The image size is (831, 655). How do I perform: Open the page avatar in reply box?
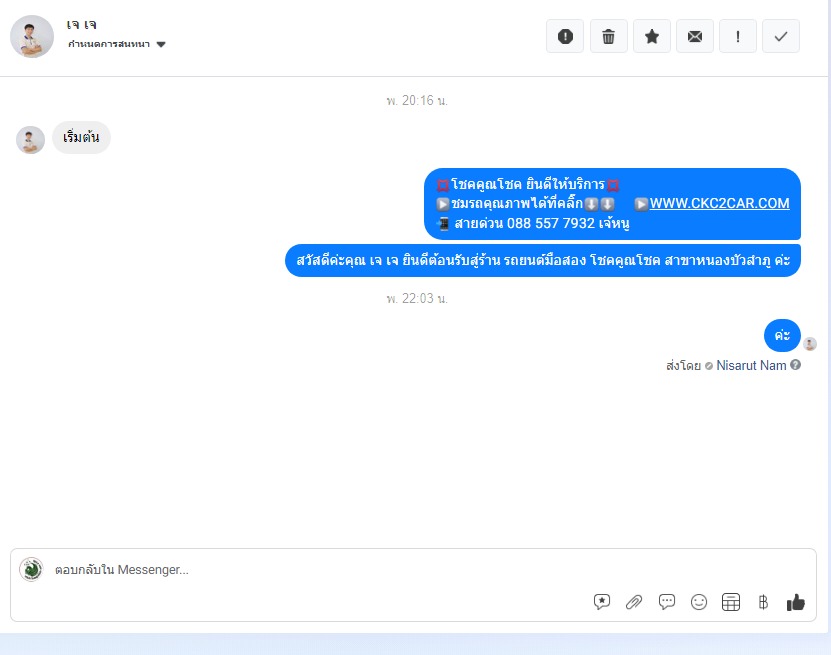point(31,570)
